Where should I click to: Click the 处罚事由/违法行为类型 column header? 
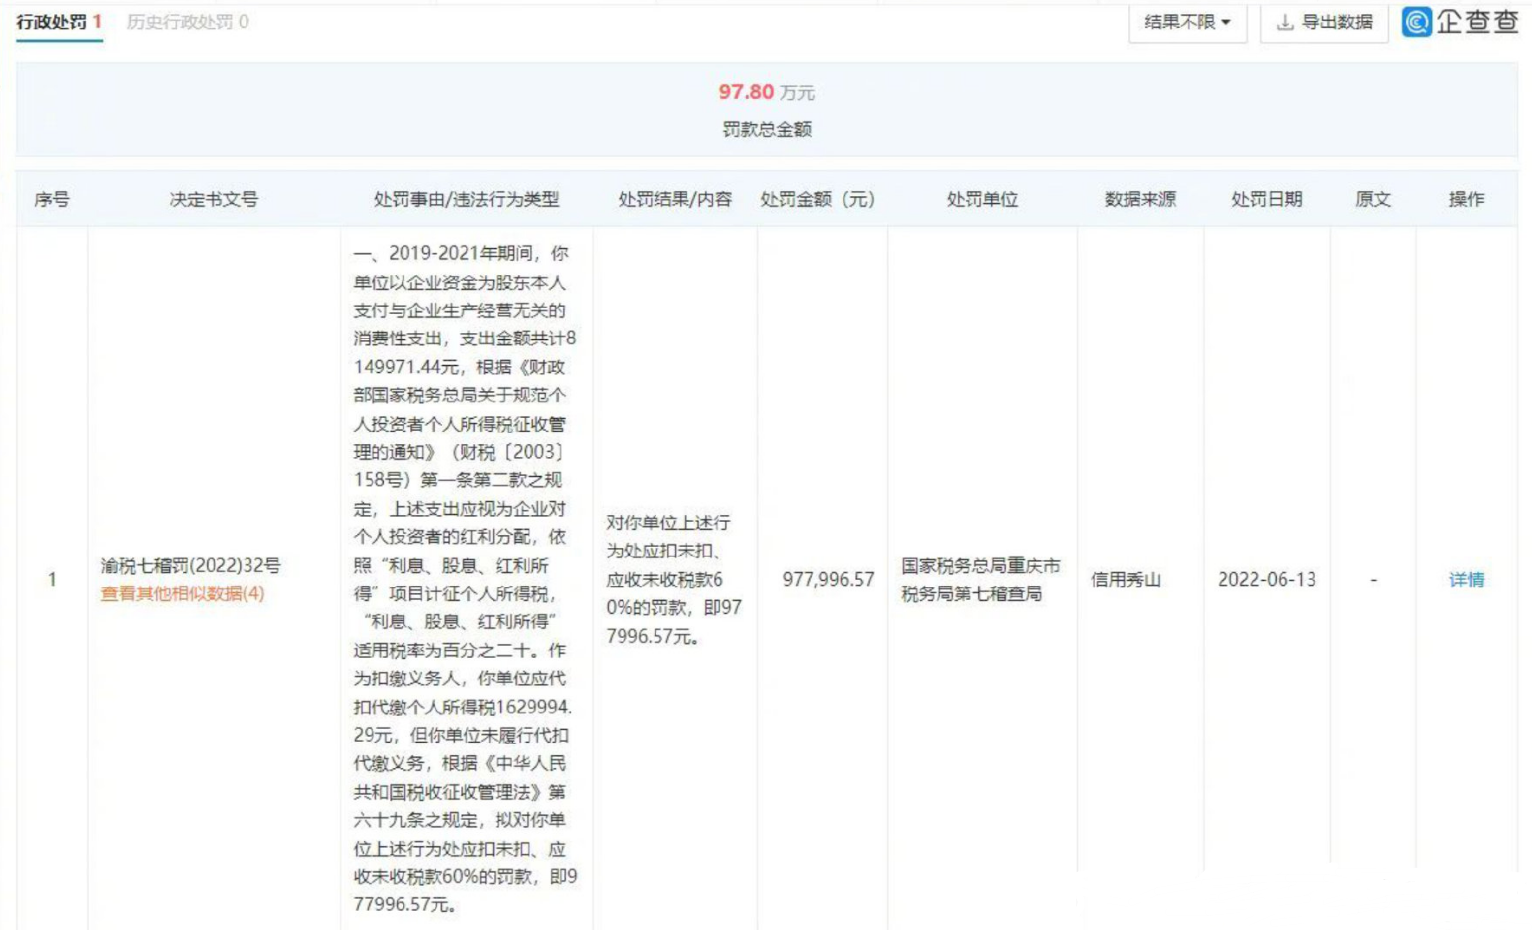[x=466, y=199]
